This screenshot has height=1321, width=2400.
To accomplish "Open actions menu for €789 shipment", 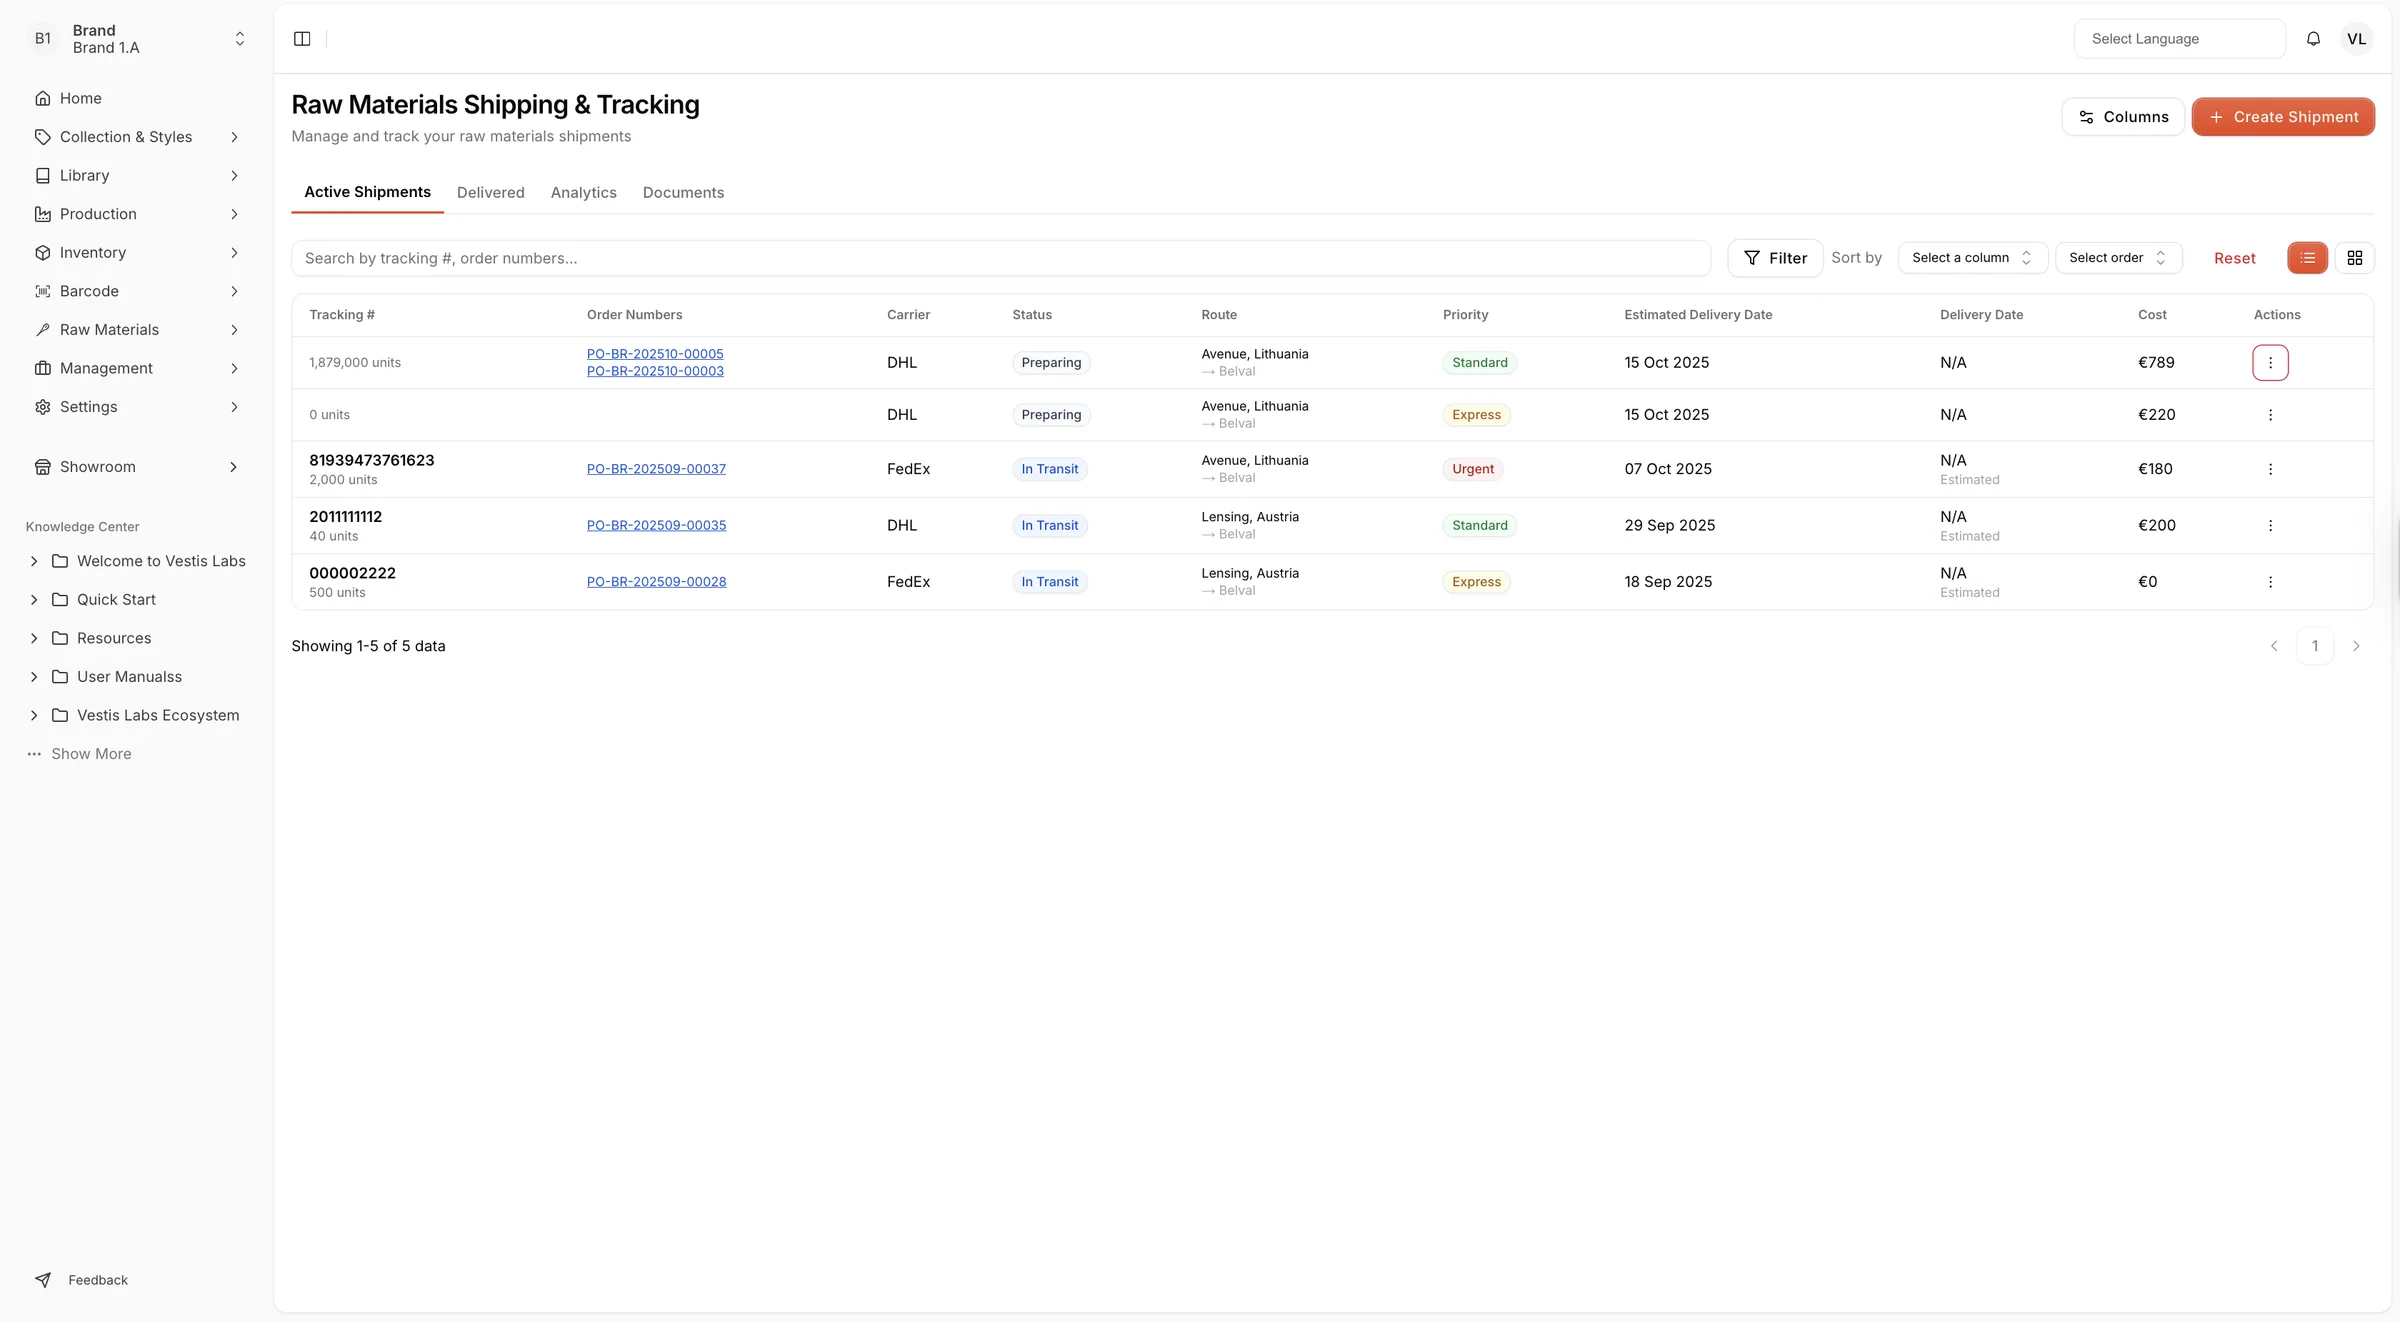I will pyautogui.click(x=2270, y=363).
